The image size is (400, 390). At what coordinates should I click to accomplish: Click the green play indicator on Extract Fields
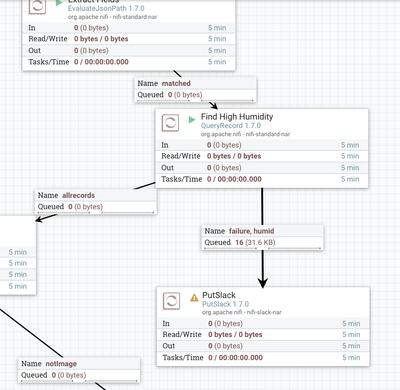point(59,3)
